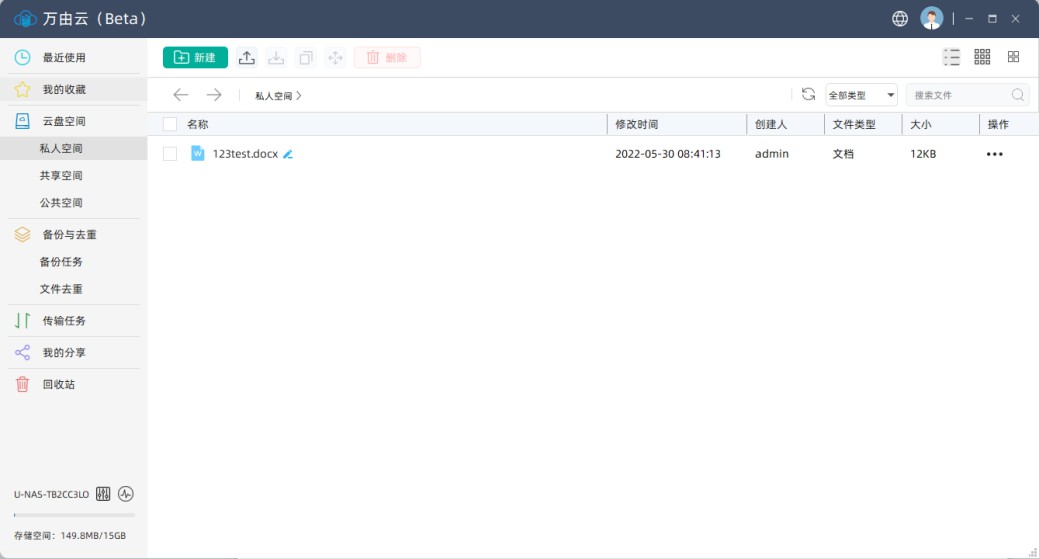Open NAS device settings sliders icon
The width and height of the screenshot is (1039, 559).
103,494
